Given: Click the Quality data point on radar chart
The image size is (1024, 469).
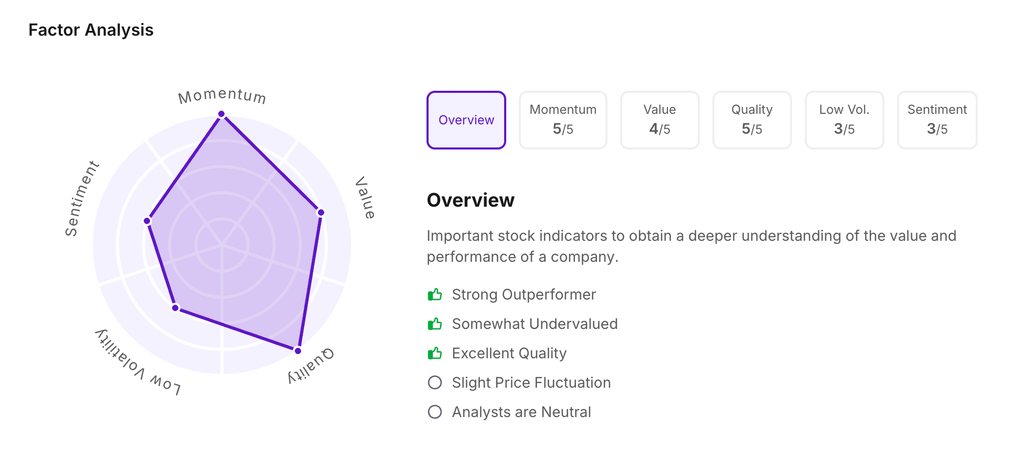Looking at the screenshot, I should pos(298,351).
